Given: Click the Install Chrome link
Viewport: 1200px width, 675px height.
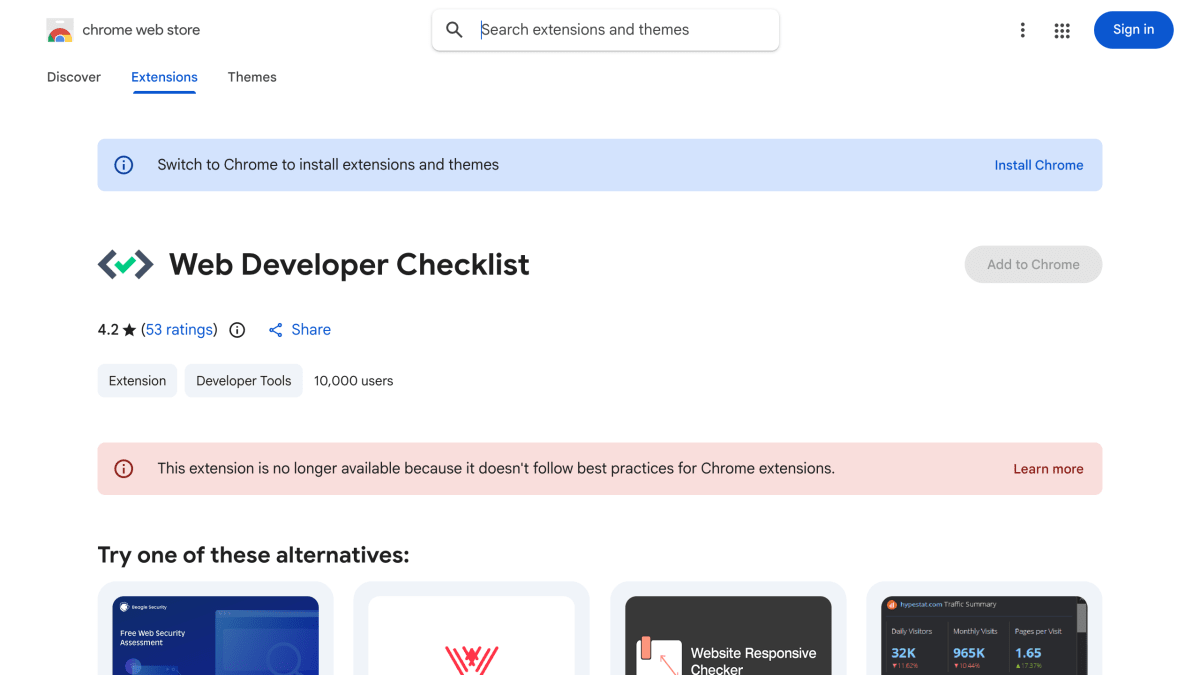Looking at the screenshot, I should pyautogui.click(x=1039, y=165).
